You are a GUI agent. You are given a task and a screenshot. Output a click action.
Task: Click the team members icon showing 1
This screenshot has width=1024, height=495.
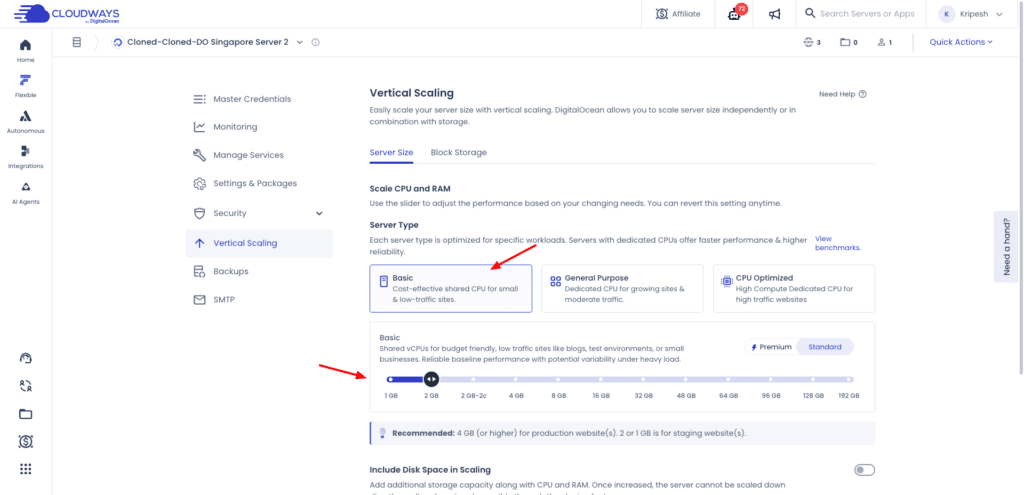[882, 42]
